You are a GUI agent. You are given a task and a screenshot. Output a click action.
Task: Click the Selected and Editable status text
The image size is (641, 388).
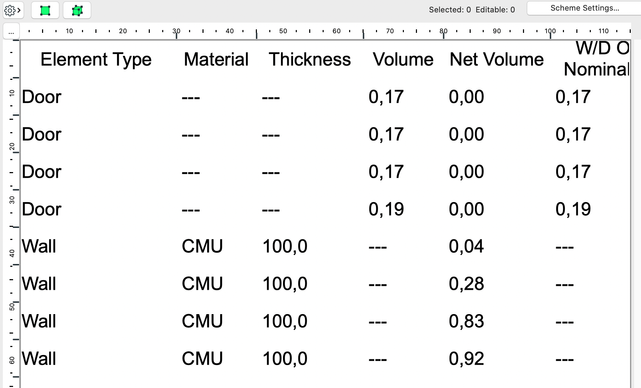[x=472, y=10]
